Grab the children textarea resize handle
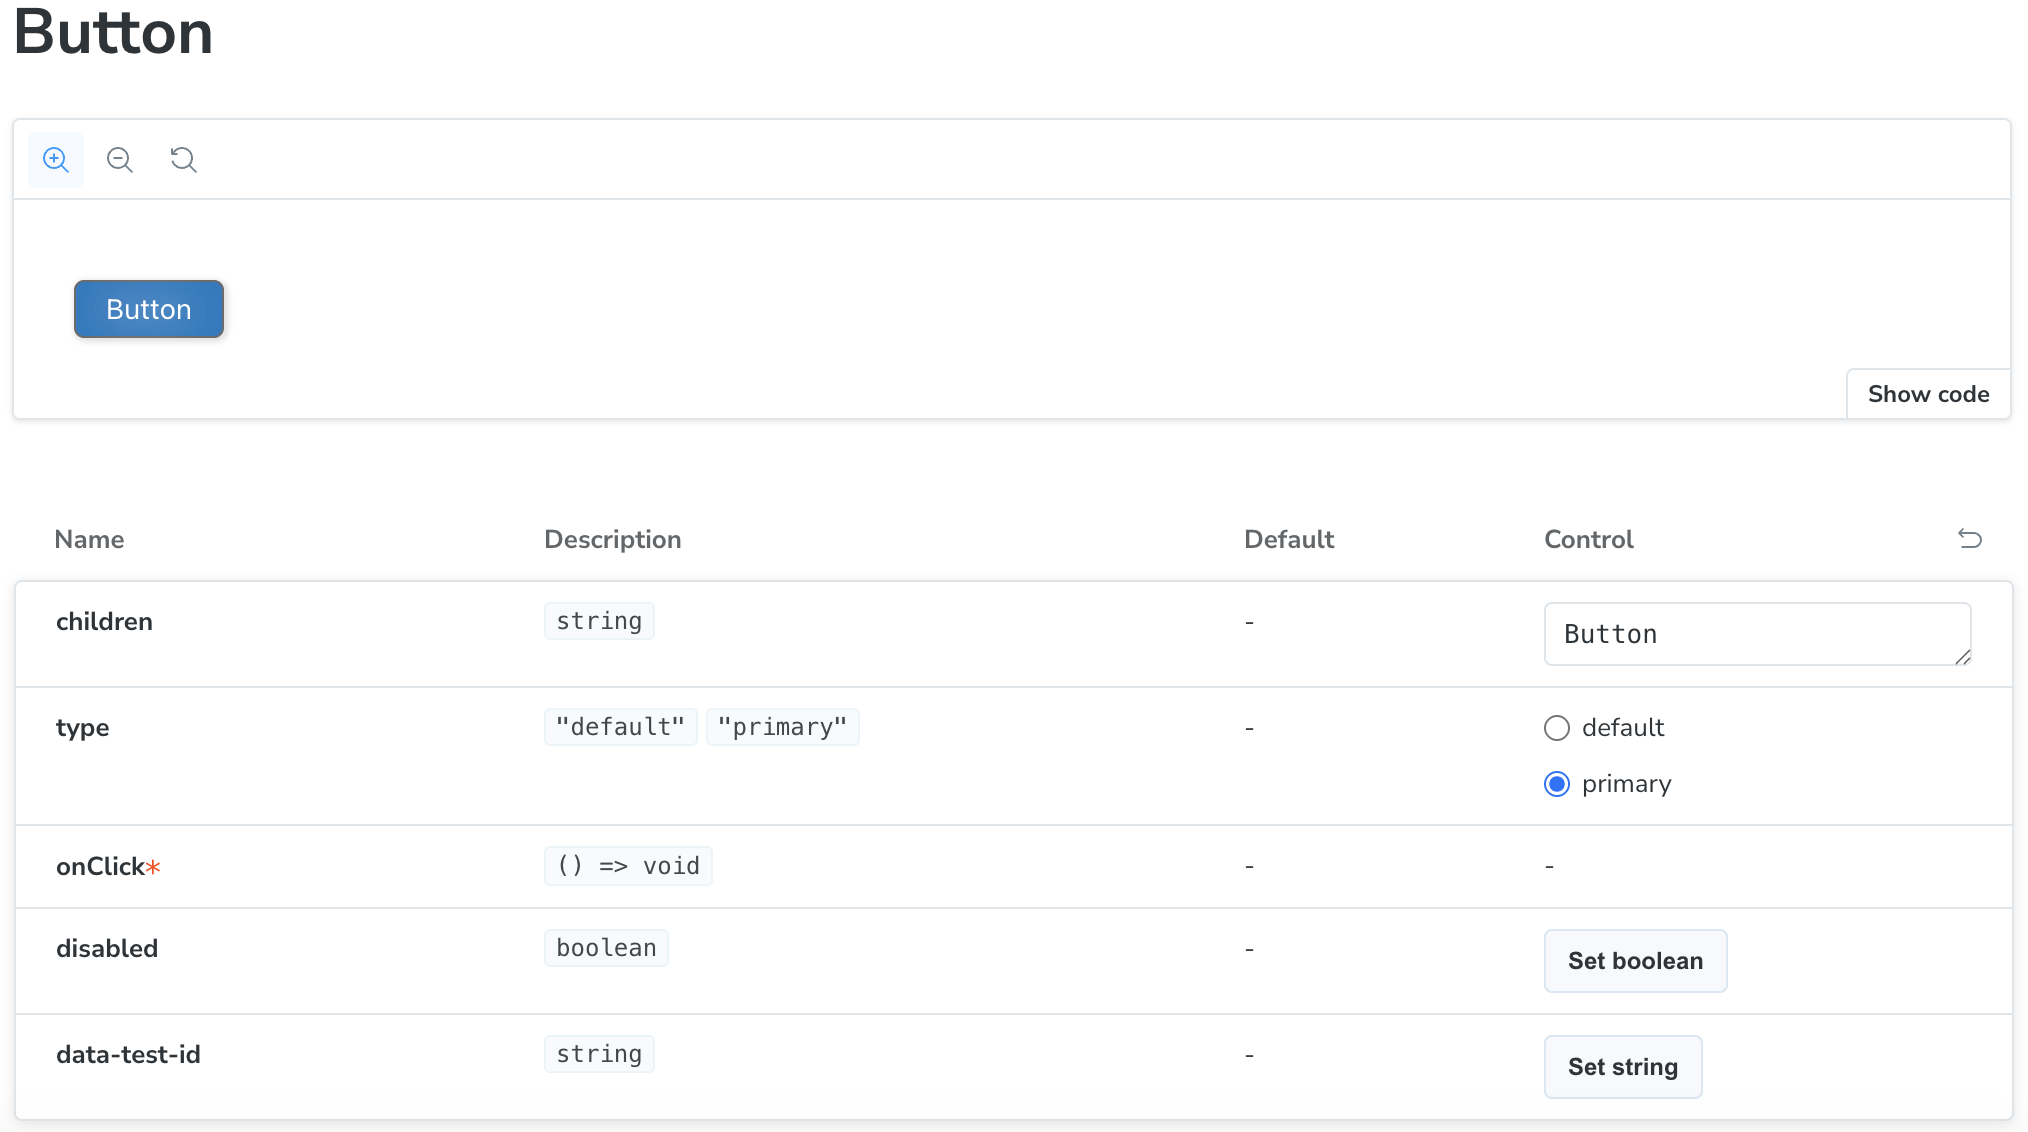2028x1132 pixels. tap(1963, 657)
